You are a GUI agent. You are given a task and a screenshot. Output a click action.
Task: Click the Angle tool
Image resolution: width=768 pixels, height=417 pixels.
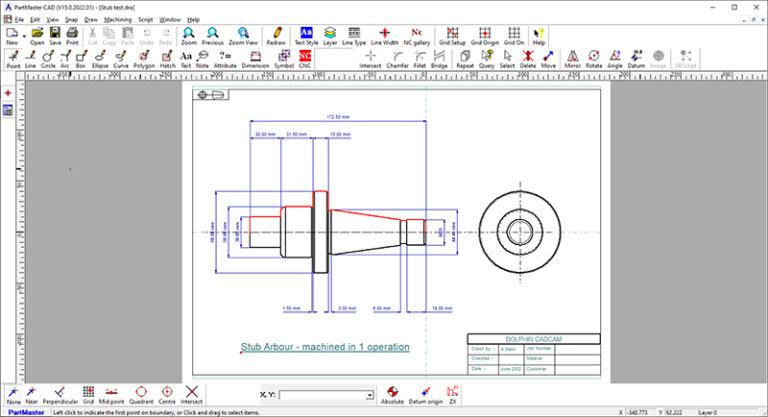pyautogui.click(x=615, y=59)
